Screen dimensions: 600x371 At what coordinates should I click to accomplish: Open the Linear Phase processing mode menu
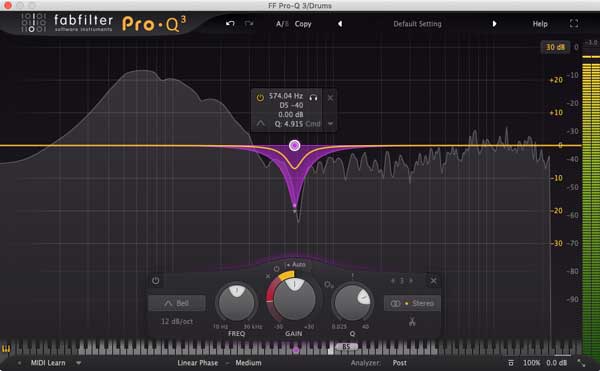click(x=197, y=363)
